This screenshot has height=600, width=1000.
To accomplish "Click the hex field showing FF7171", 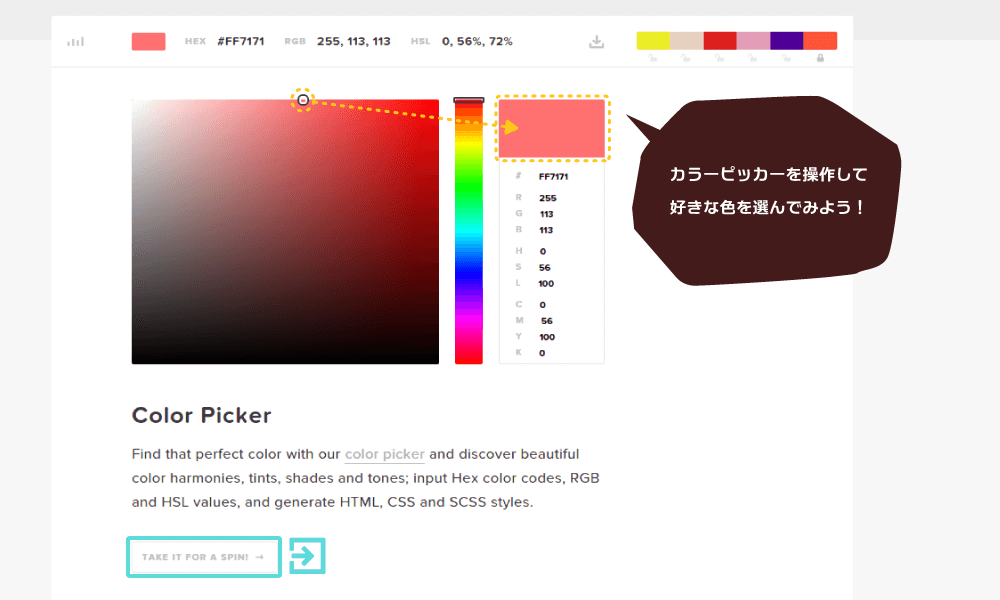I will click(x=553, y=177).
